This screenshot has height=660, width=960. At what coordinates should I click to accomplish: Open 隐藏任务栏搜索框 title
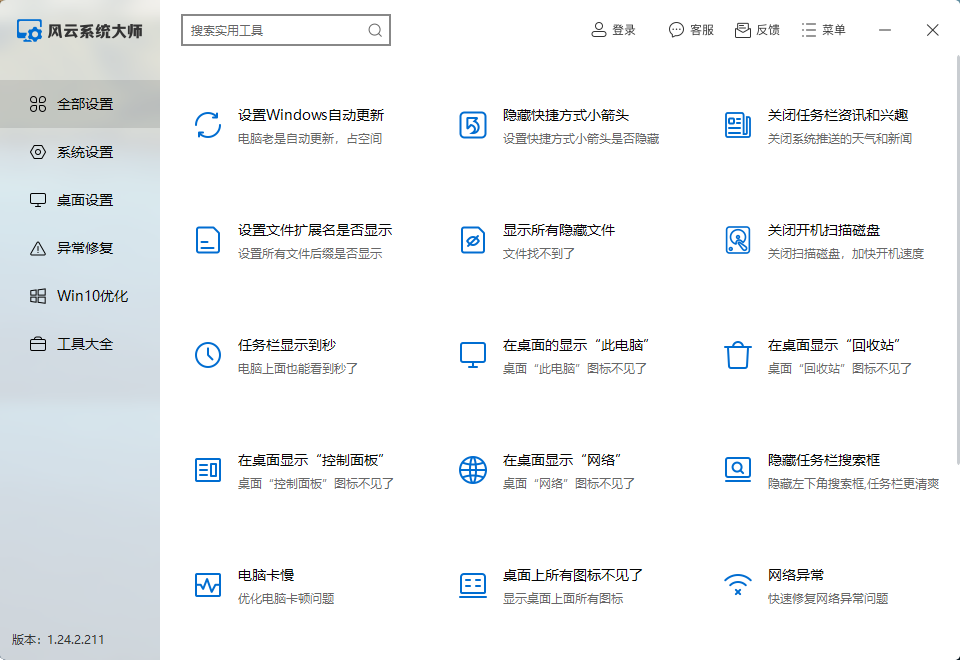click(x=824, y=460)
